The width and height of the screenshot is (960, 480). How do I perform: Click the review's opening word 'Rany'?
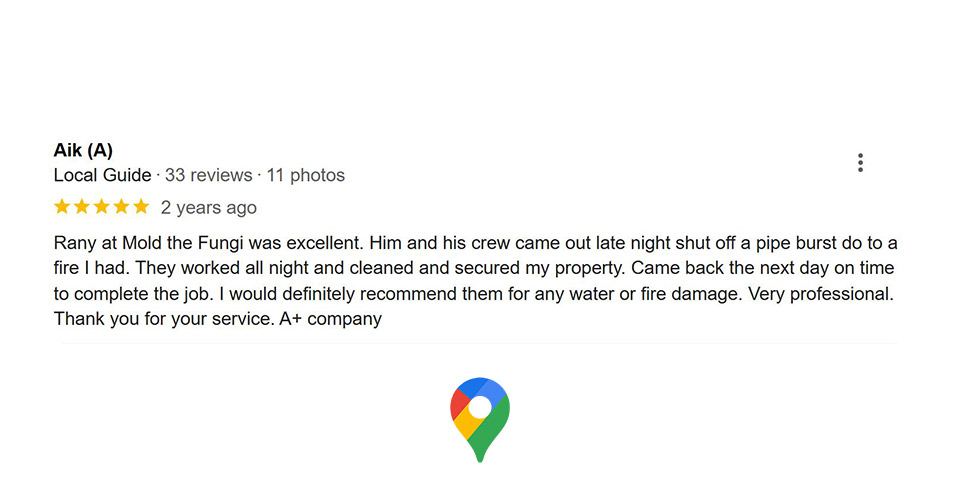(x=76, y=244)
